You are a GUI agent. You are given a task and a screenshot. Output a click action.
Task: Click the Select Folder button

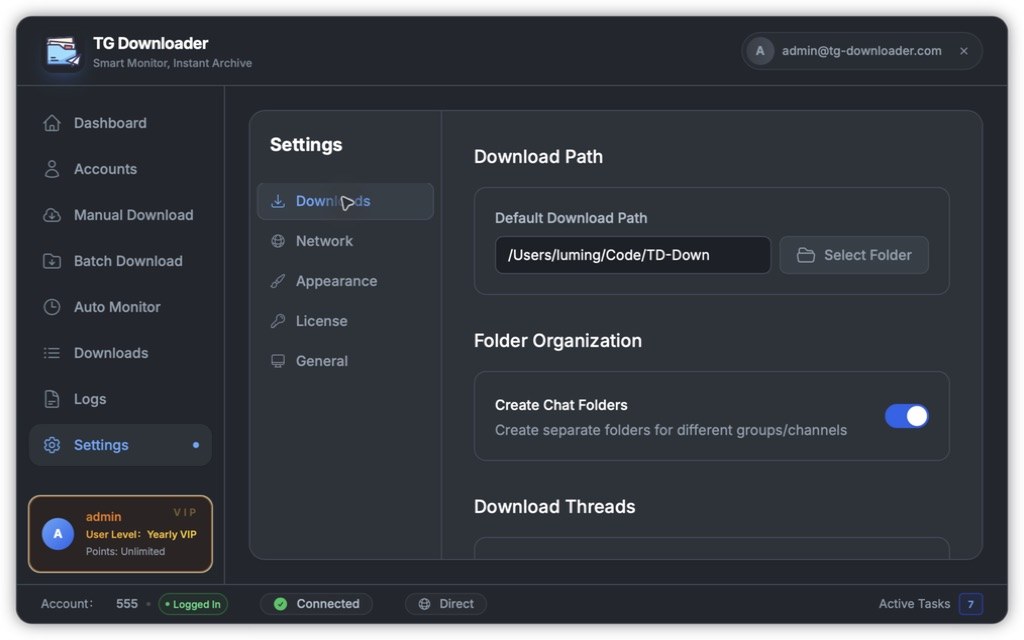pos(854,255)
